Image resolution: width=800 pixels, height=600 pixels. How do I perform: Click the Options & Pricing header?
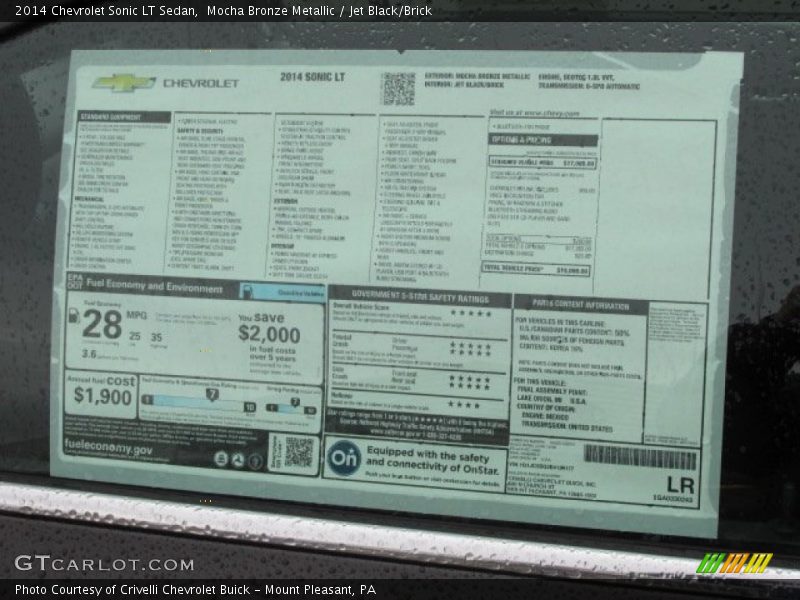(x=529, y=140)
